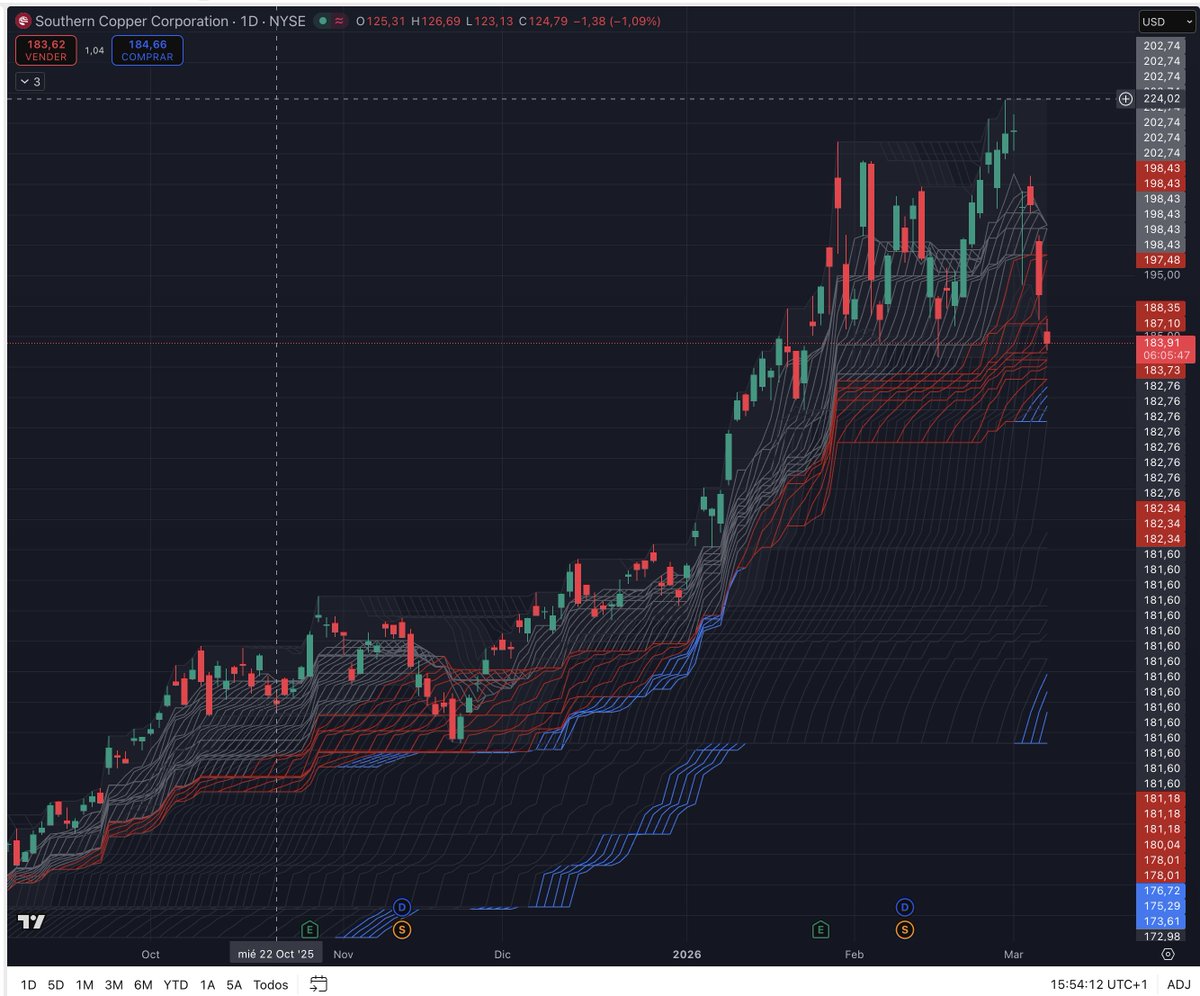
Task: Select the 1M range tab
Action: (x=85, y=985)
